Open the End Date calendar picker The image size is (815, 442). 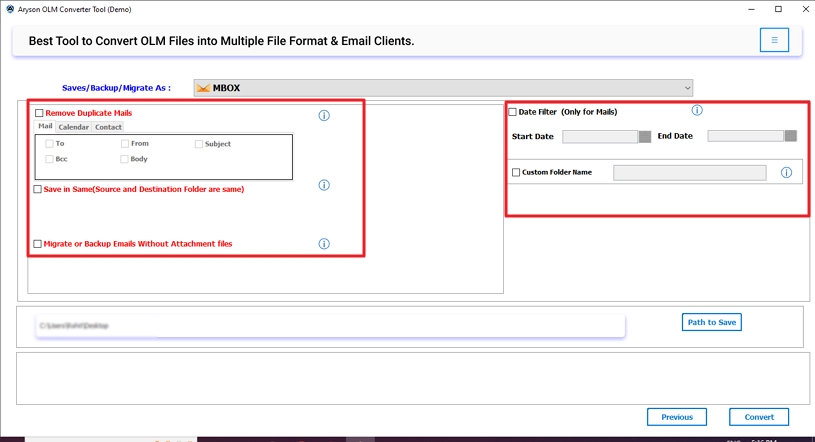[x=791, y=136]
